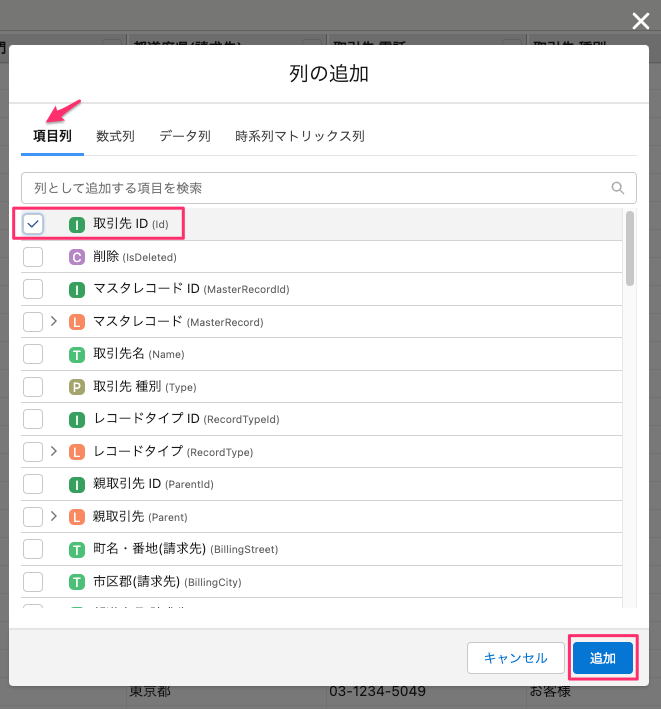Click the field list vertical scrollbar thumb

coord(630,249)
